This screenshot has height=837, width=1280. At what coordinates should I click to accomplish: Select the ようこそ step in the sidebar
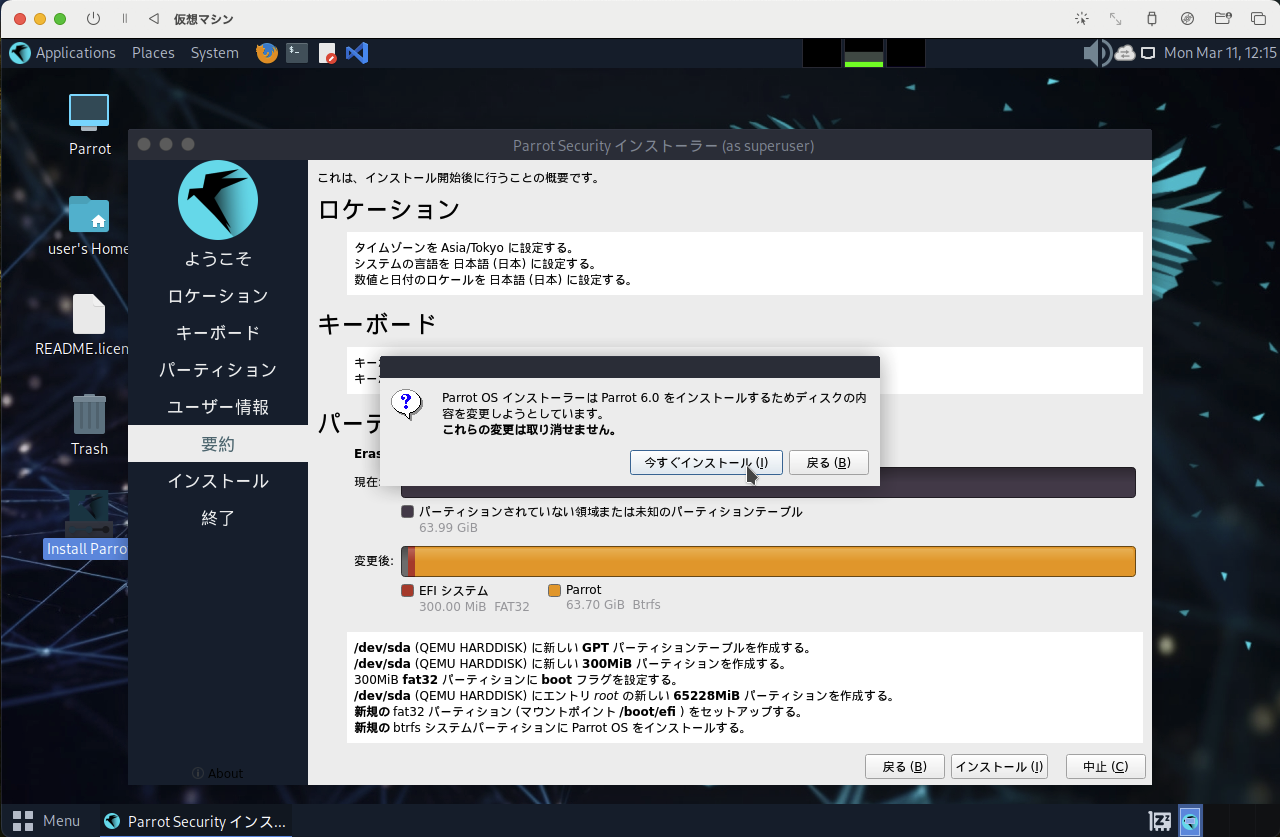point(218,259)
